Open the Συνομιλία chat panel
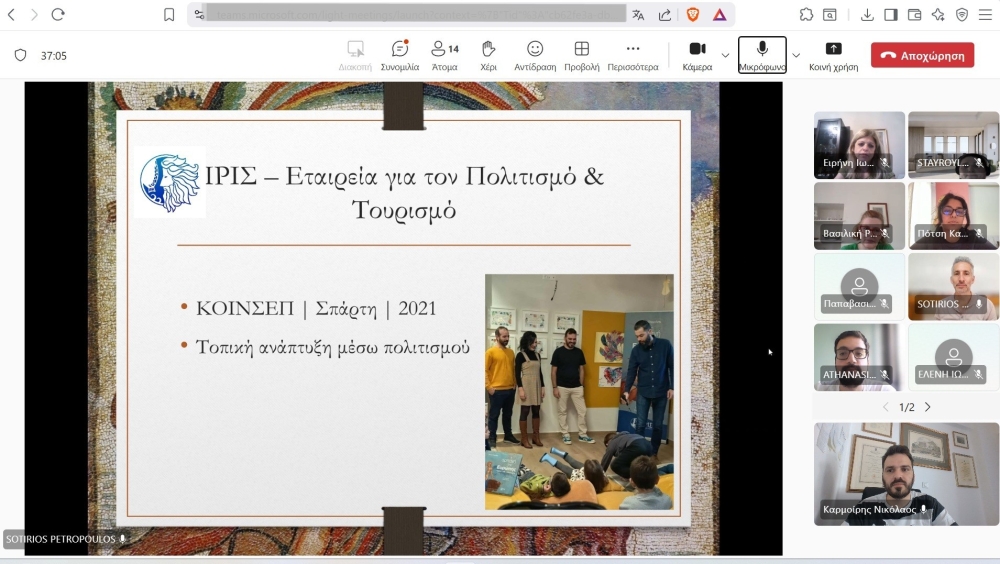 click(400, 56)
